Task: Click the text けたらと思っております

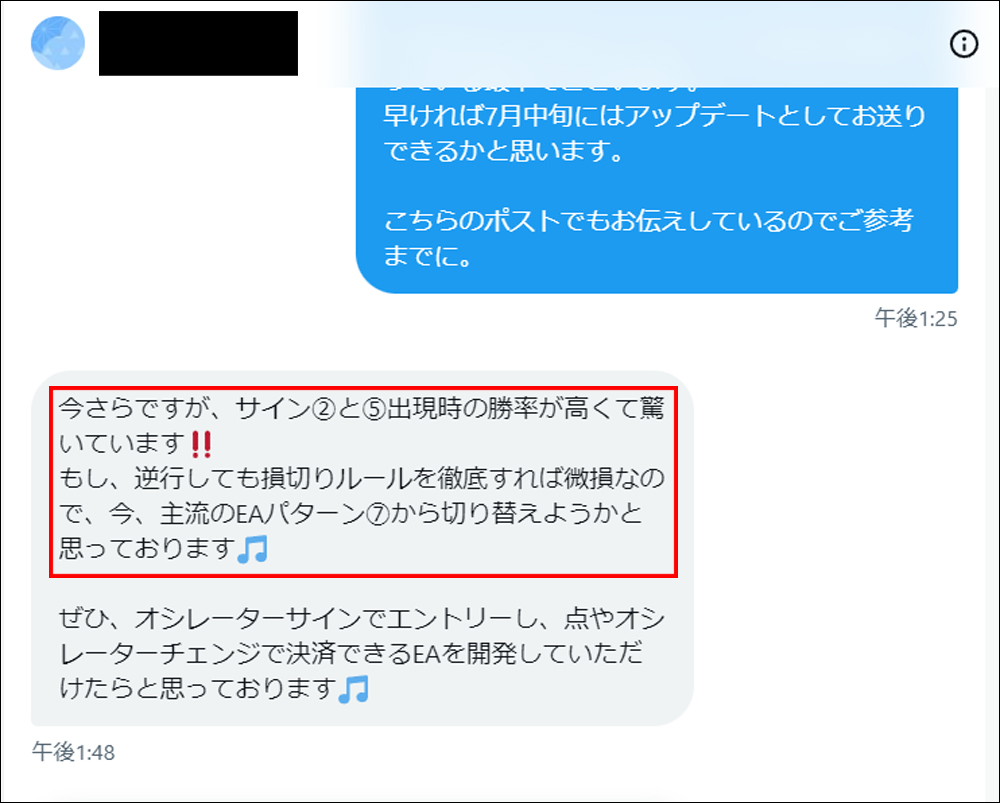Action: tap(198, 688)
